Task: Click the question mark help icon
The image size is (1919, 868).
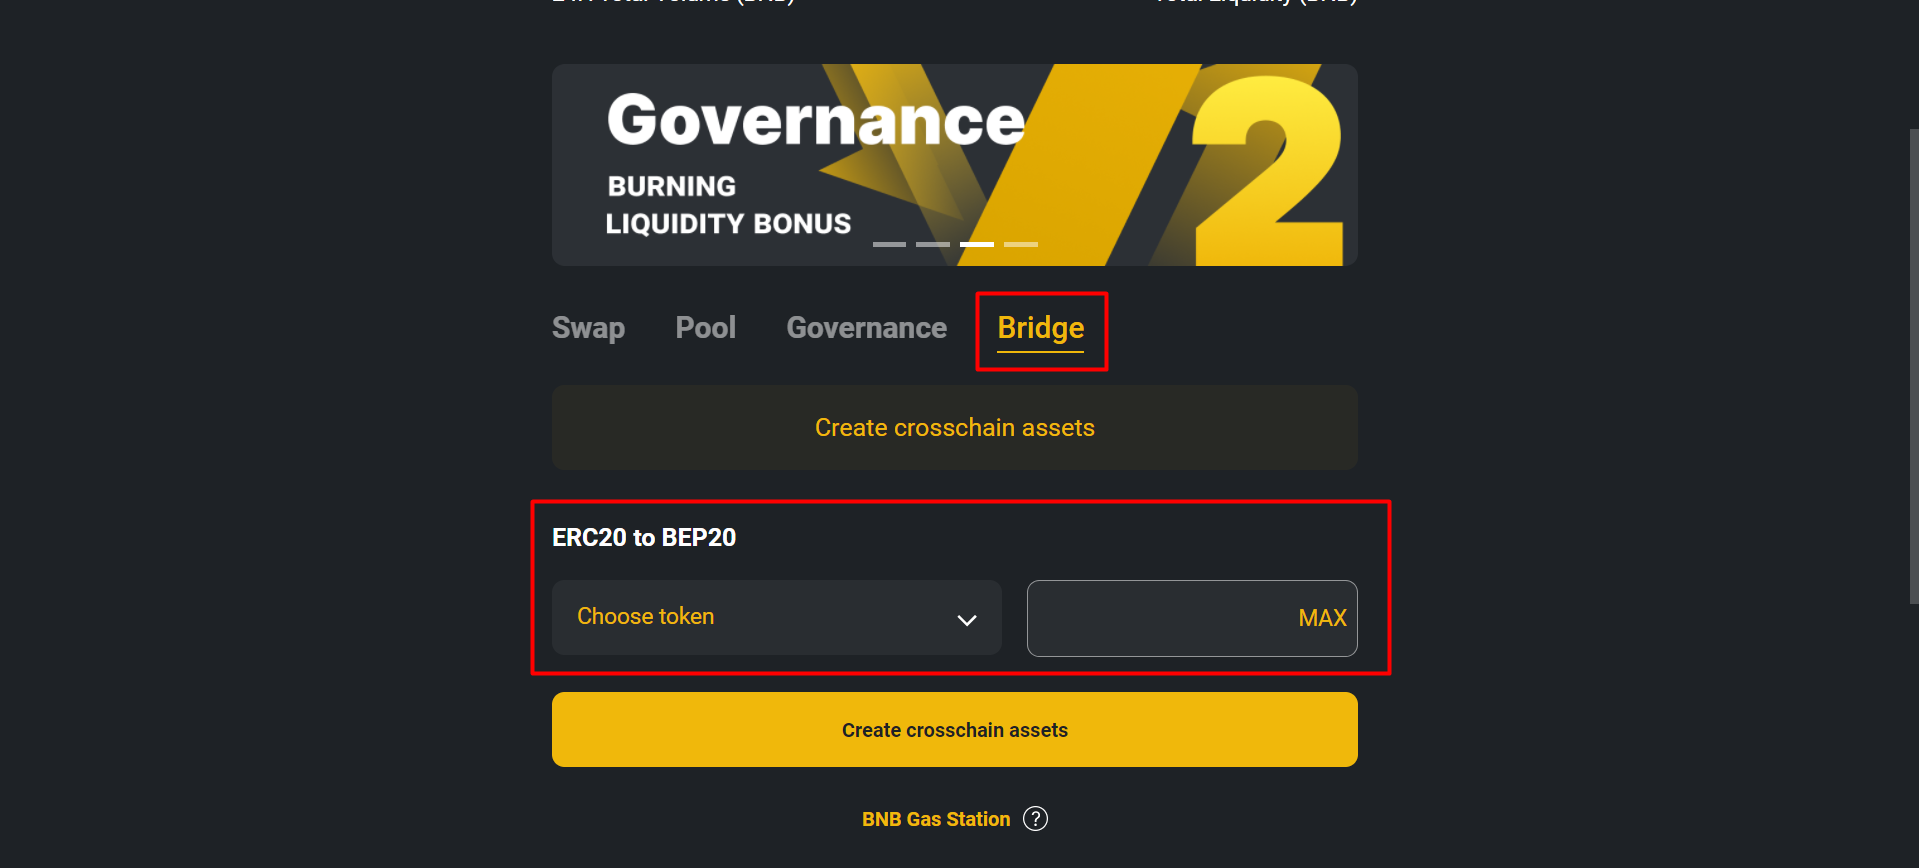Action: click(1036, 819)
